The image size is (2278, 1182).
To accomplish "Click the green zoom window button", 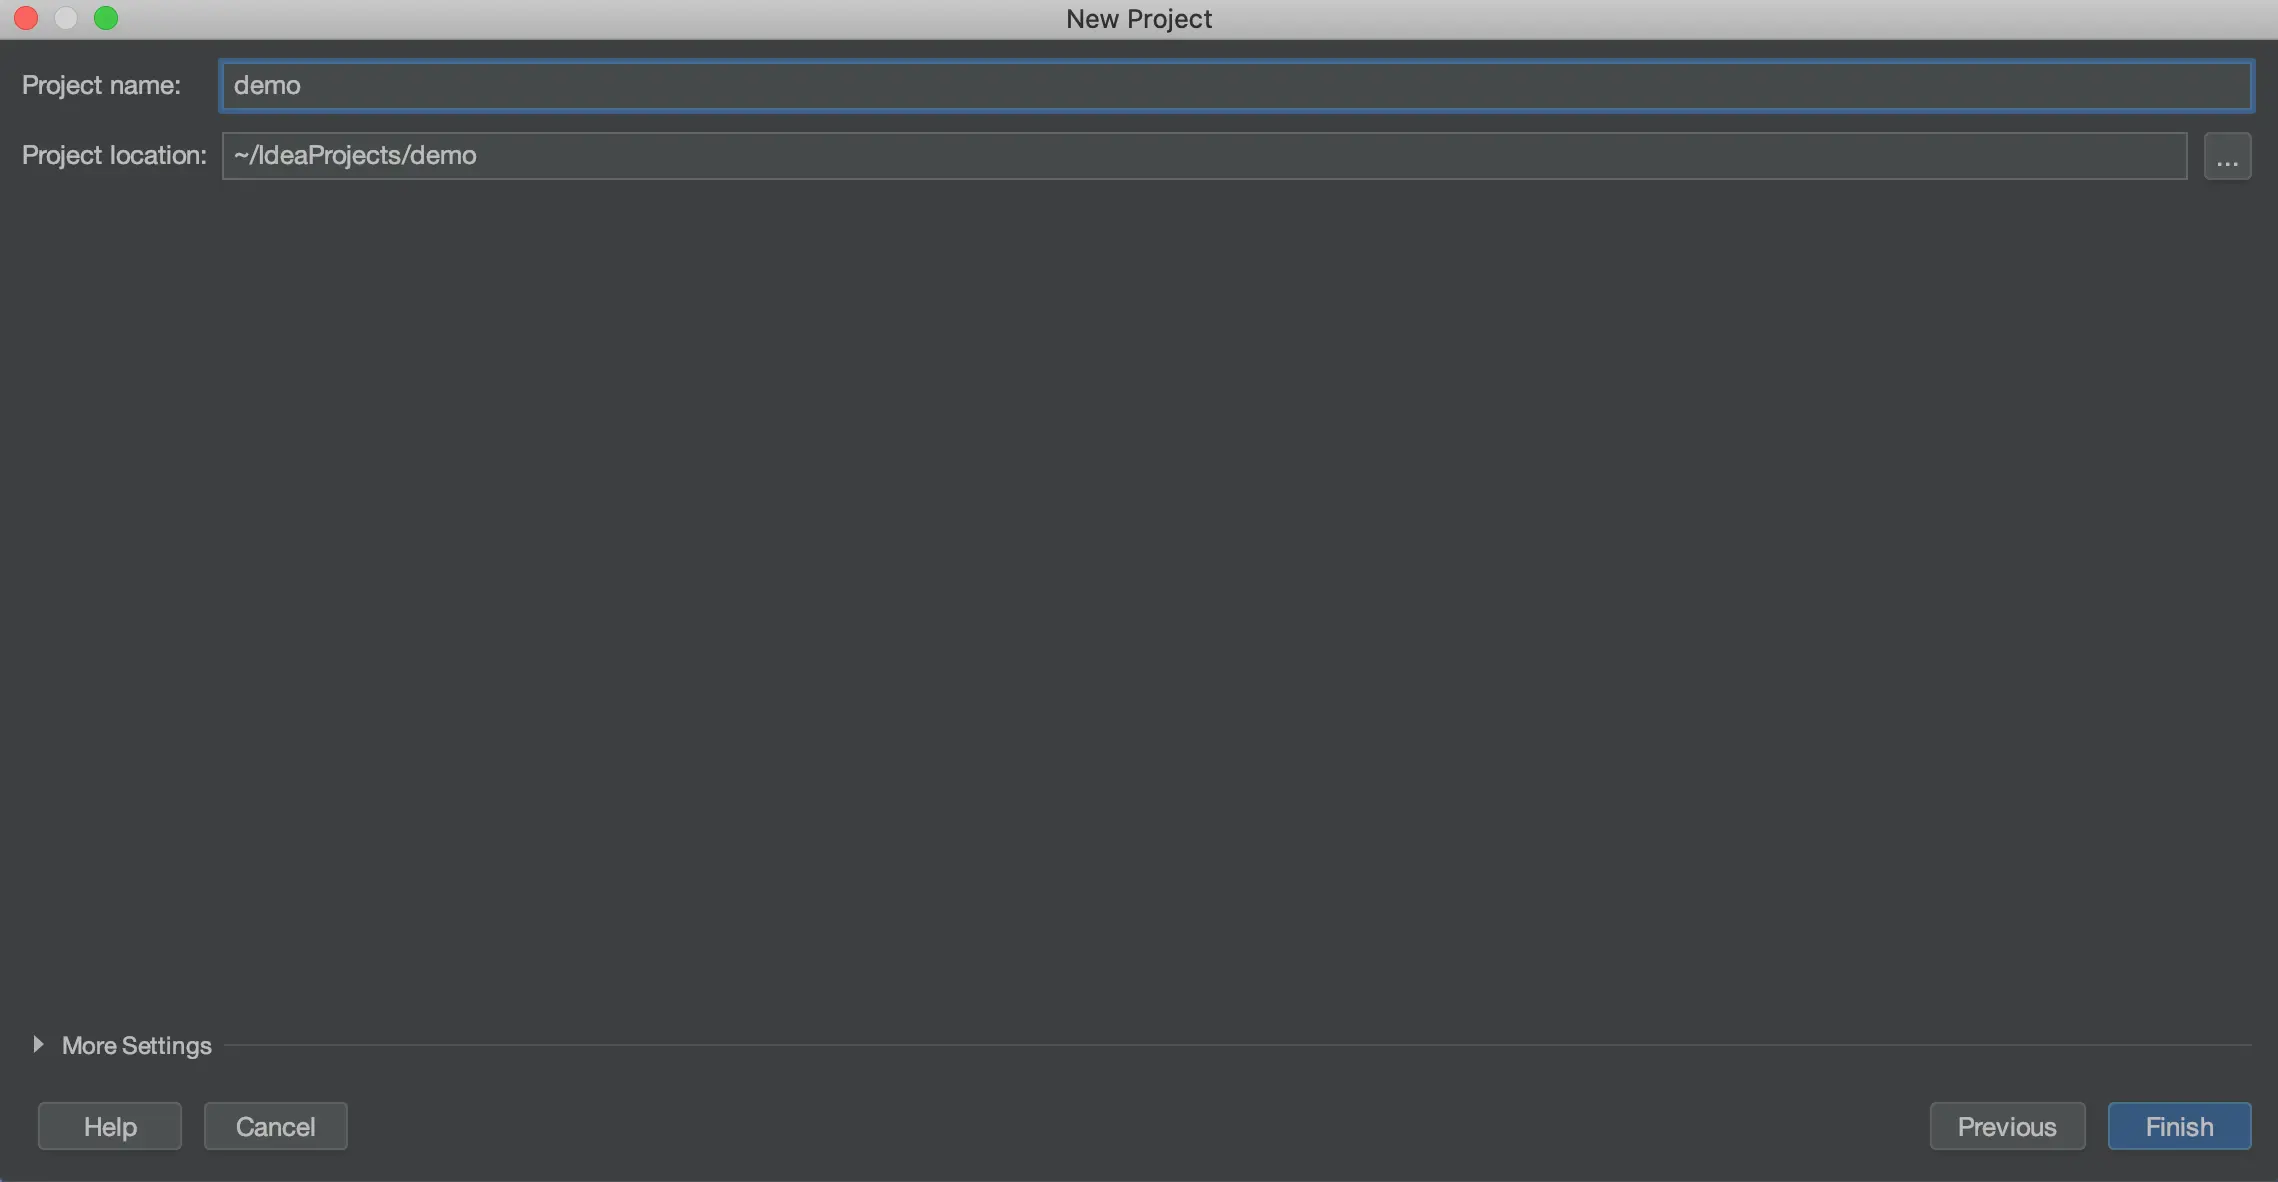I will pyautogui.click(x=106, y=18).
